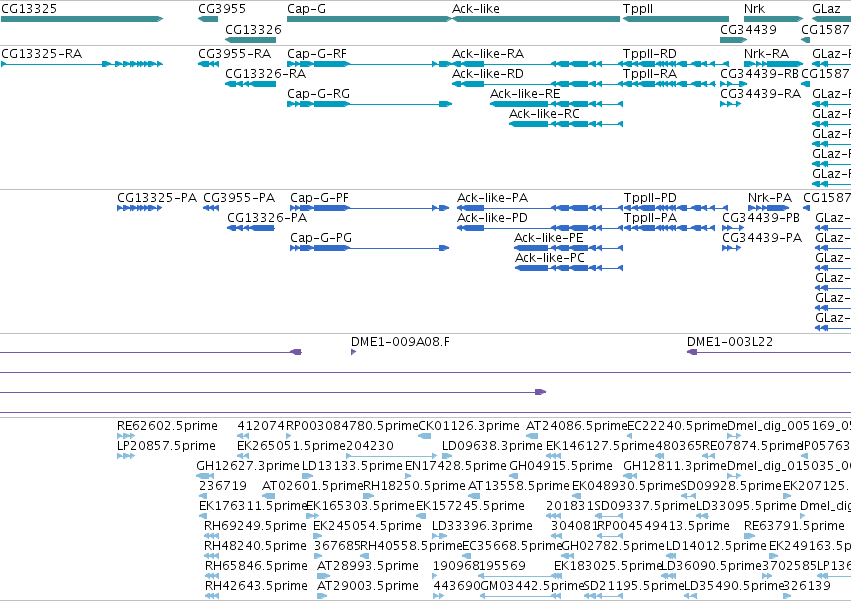The width and height of the screenshot is (851, 601).
Task: Select the Ack-like-RE transcript label
Action: coord(525,93)
